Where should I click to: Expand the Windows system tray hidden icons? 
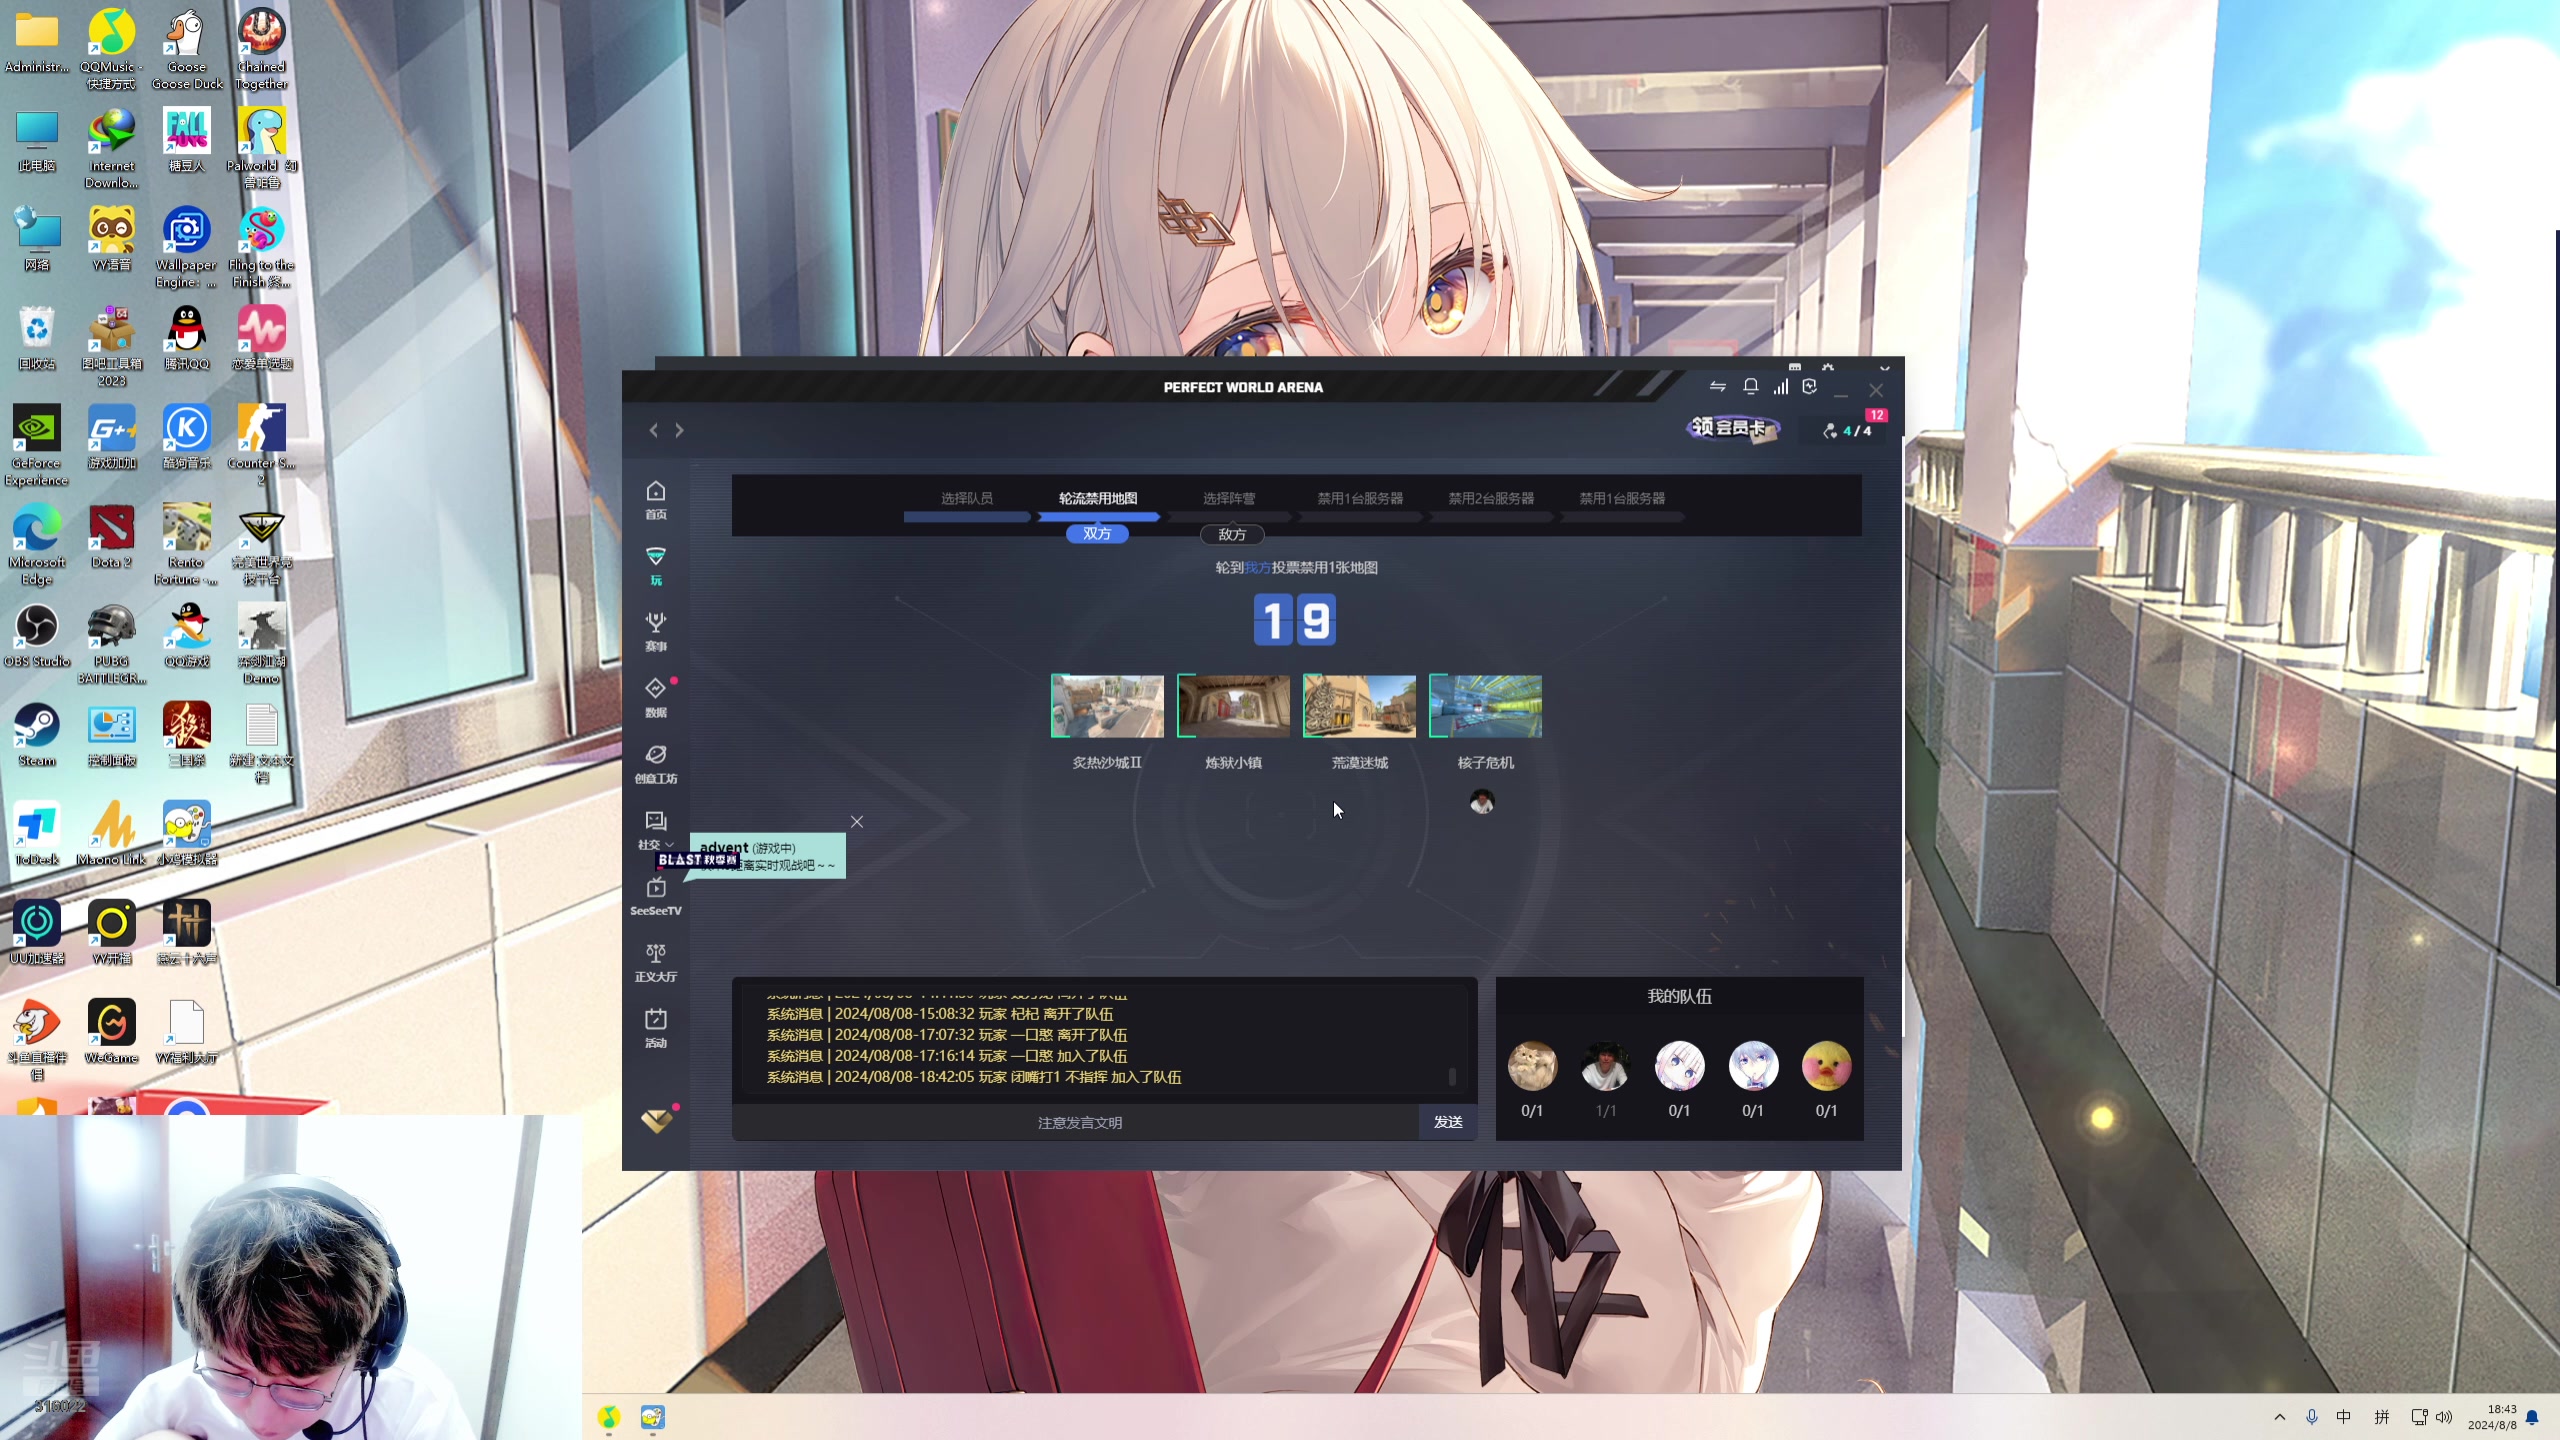click(2279, 1417)
